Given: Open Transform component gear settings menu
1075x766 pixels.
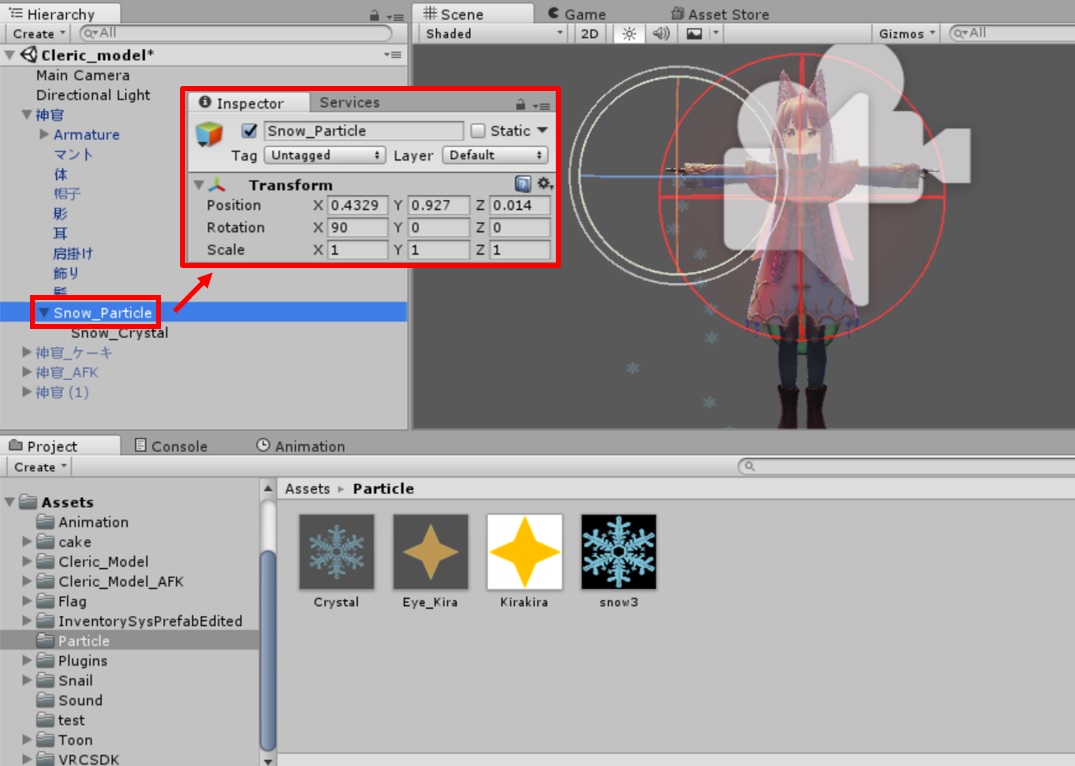Looking at the screenshot, I should coord(544,184).
